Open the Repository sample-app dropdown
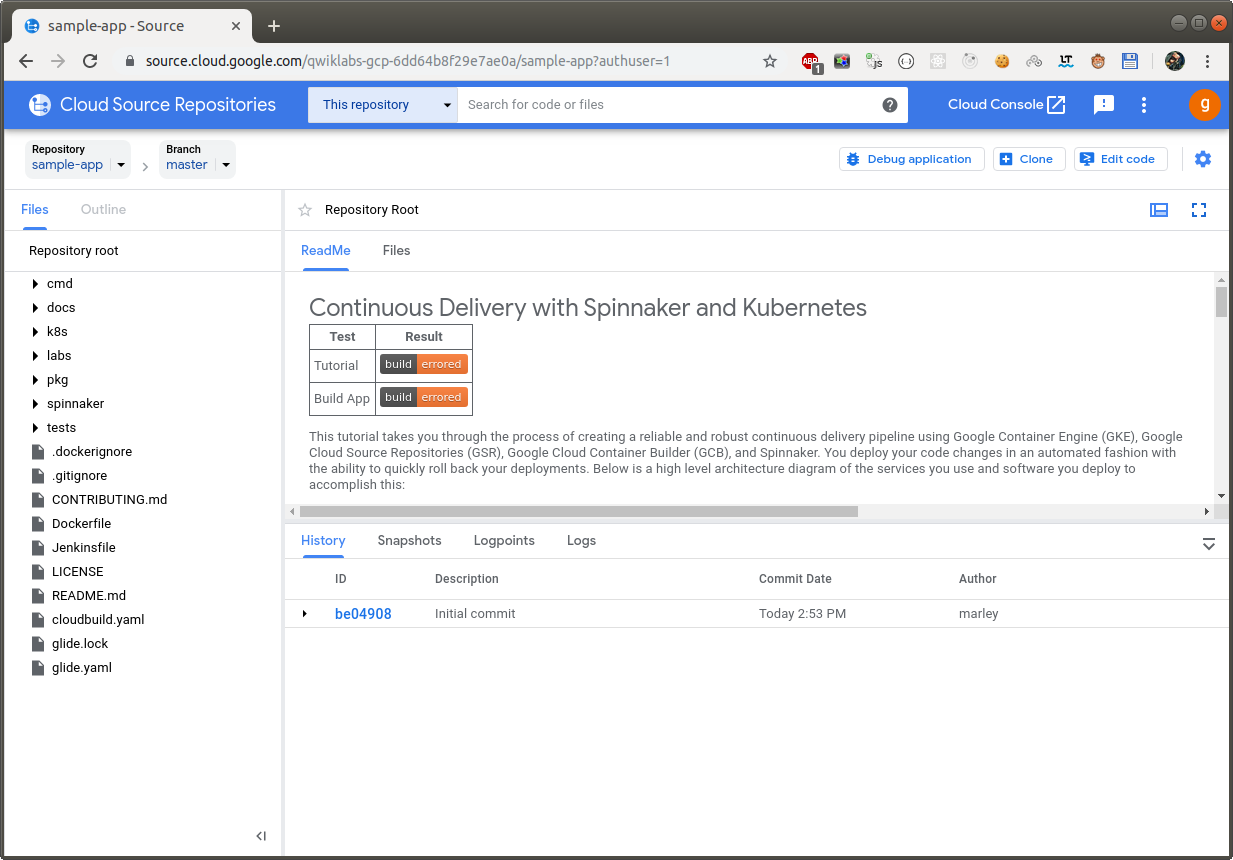This screenshot has height=860, width=1233. [x=77, y=158]
